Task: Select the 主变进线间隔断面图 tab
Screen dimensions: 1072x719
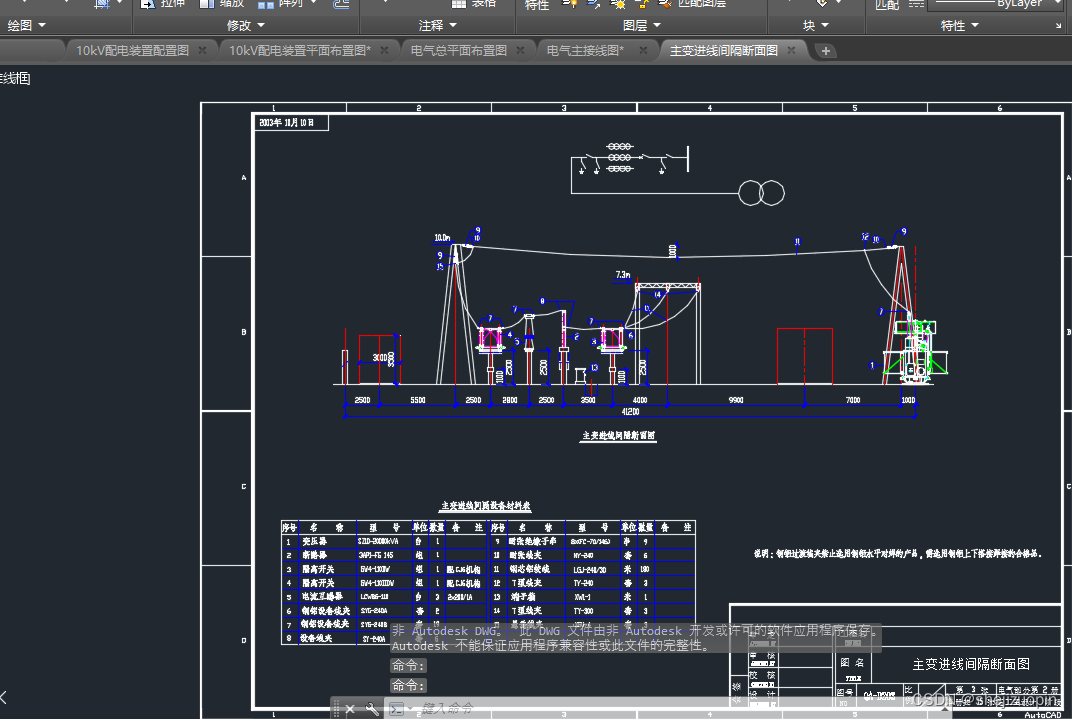Action: [x=723, y=51]
